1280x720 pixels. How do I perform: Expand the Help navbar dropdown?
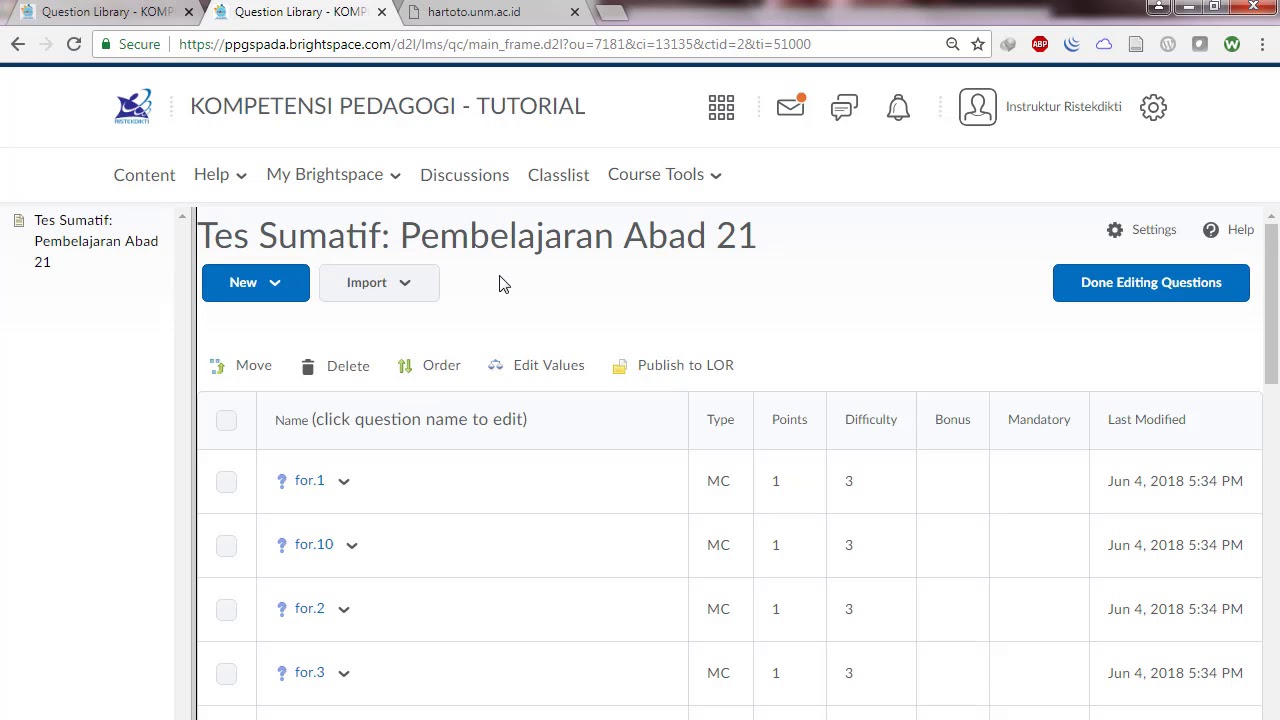[x=220, y=175]
